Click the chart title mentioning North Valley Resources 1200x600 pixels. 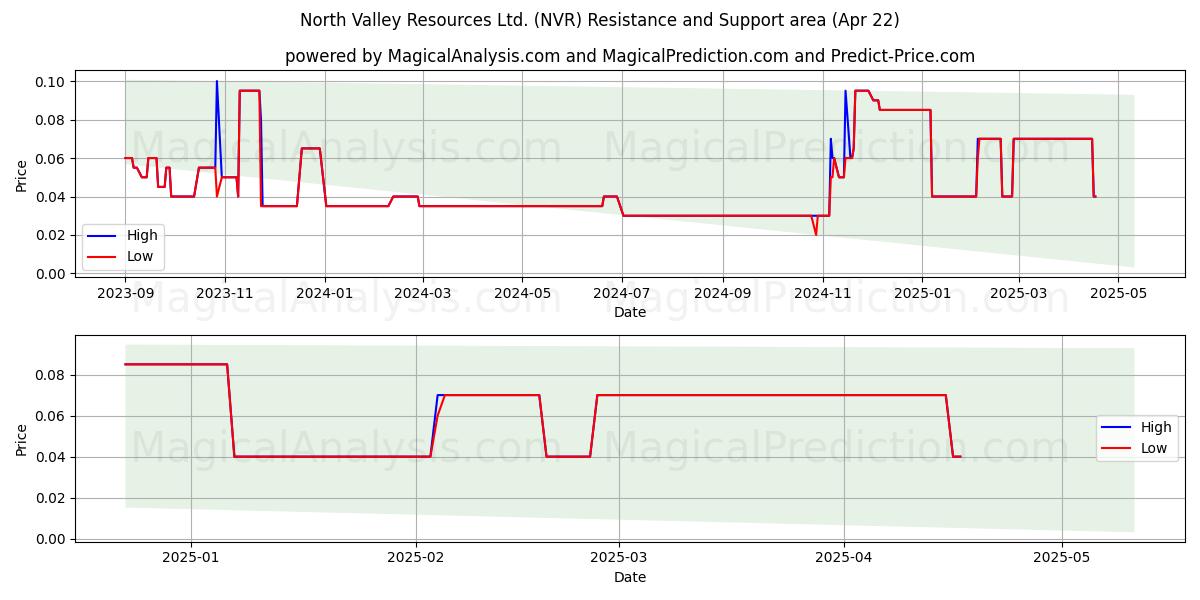coord(600,20)
